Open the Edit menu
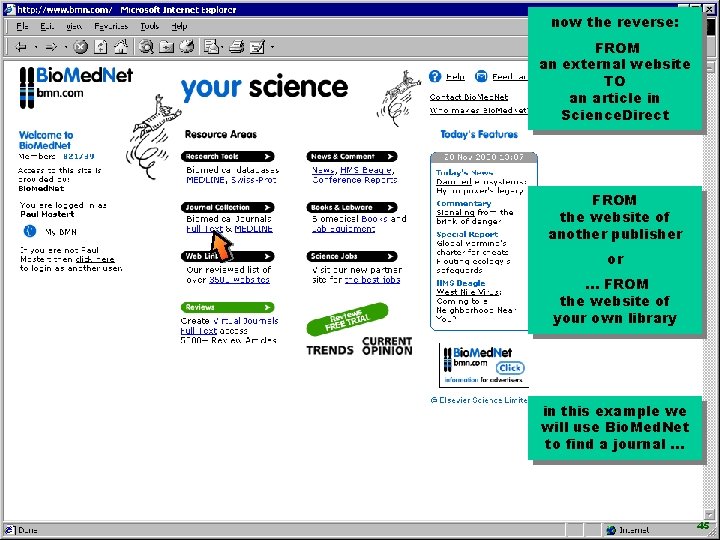Screen dimensions: 720x540 point(47,27)
